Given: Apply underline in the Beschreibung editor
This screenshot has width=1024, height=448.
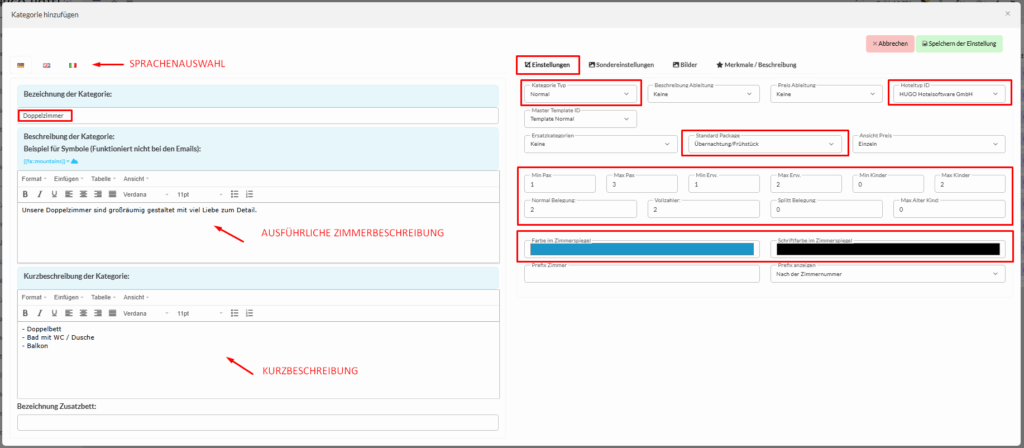Looking at the screenshot, I should pyautogui.click(x=52, y=193).
